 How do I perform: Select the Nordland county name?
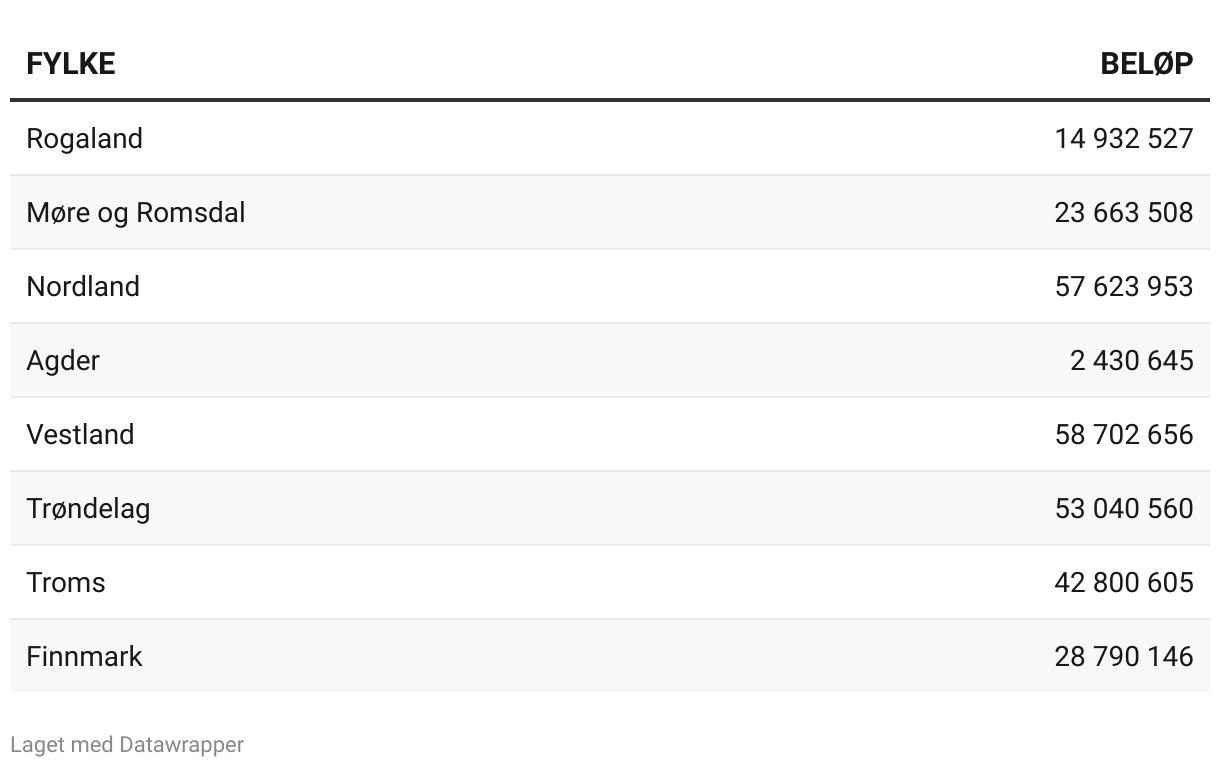click(x=83, y=286)
